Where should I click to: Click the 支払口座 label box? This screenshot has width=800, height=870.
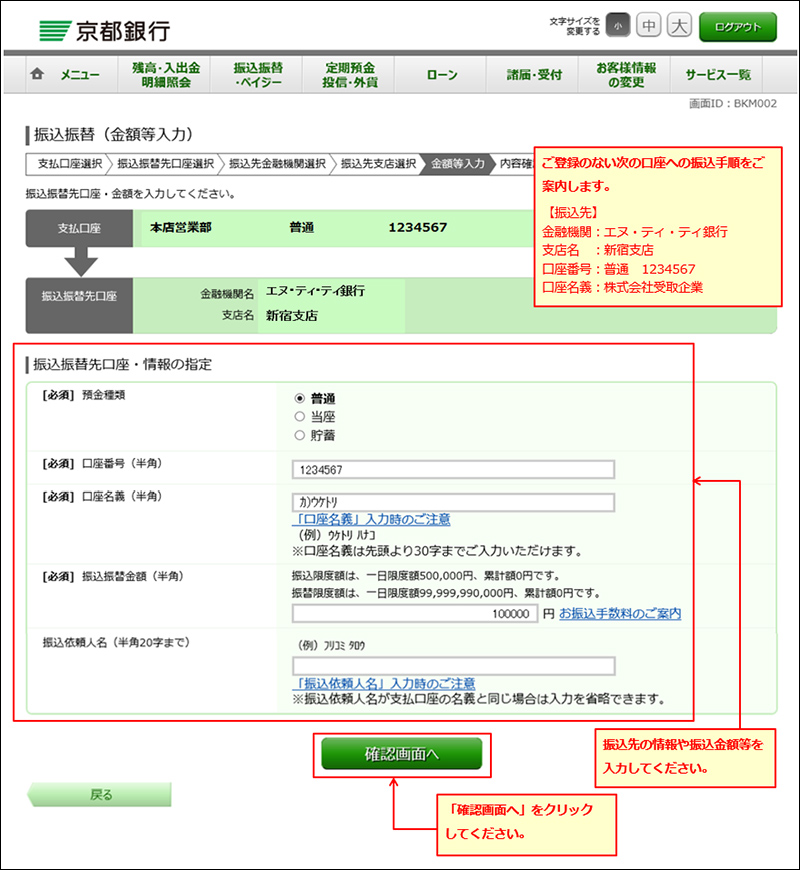pos(79,228)
